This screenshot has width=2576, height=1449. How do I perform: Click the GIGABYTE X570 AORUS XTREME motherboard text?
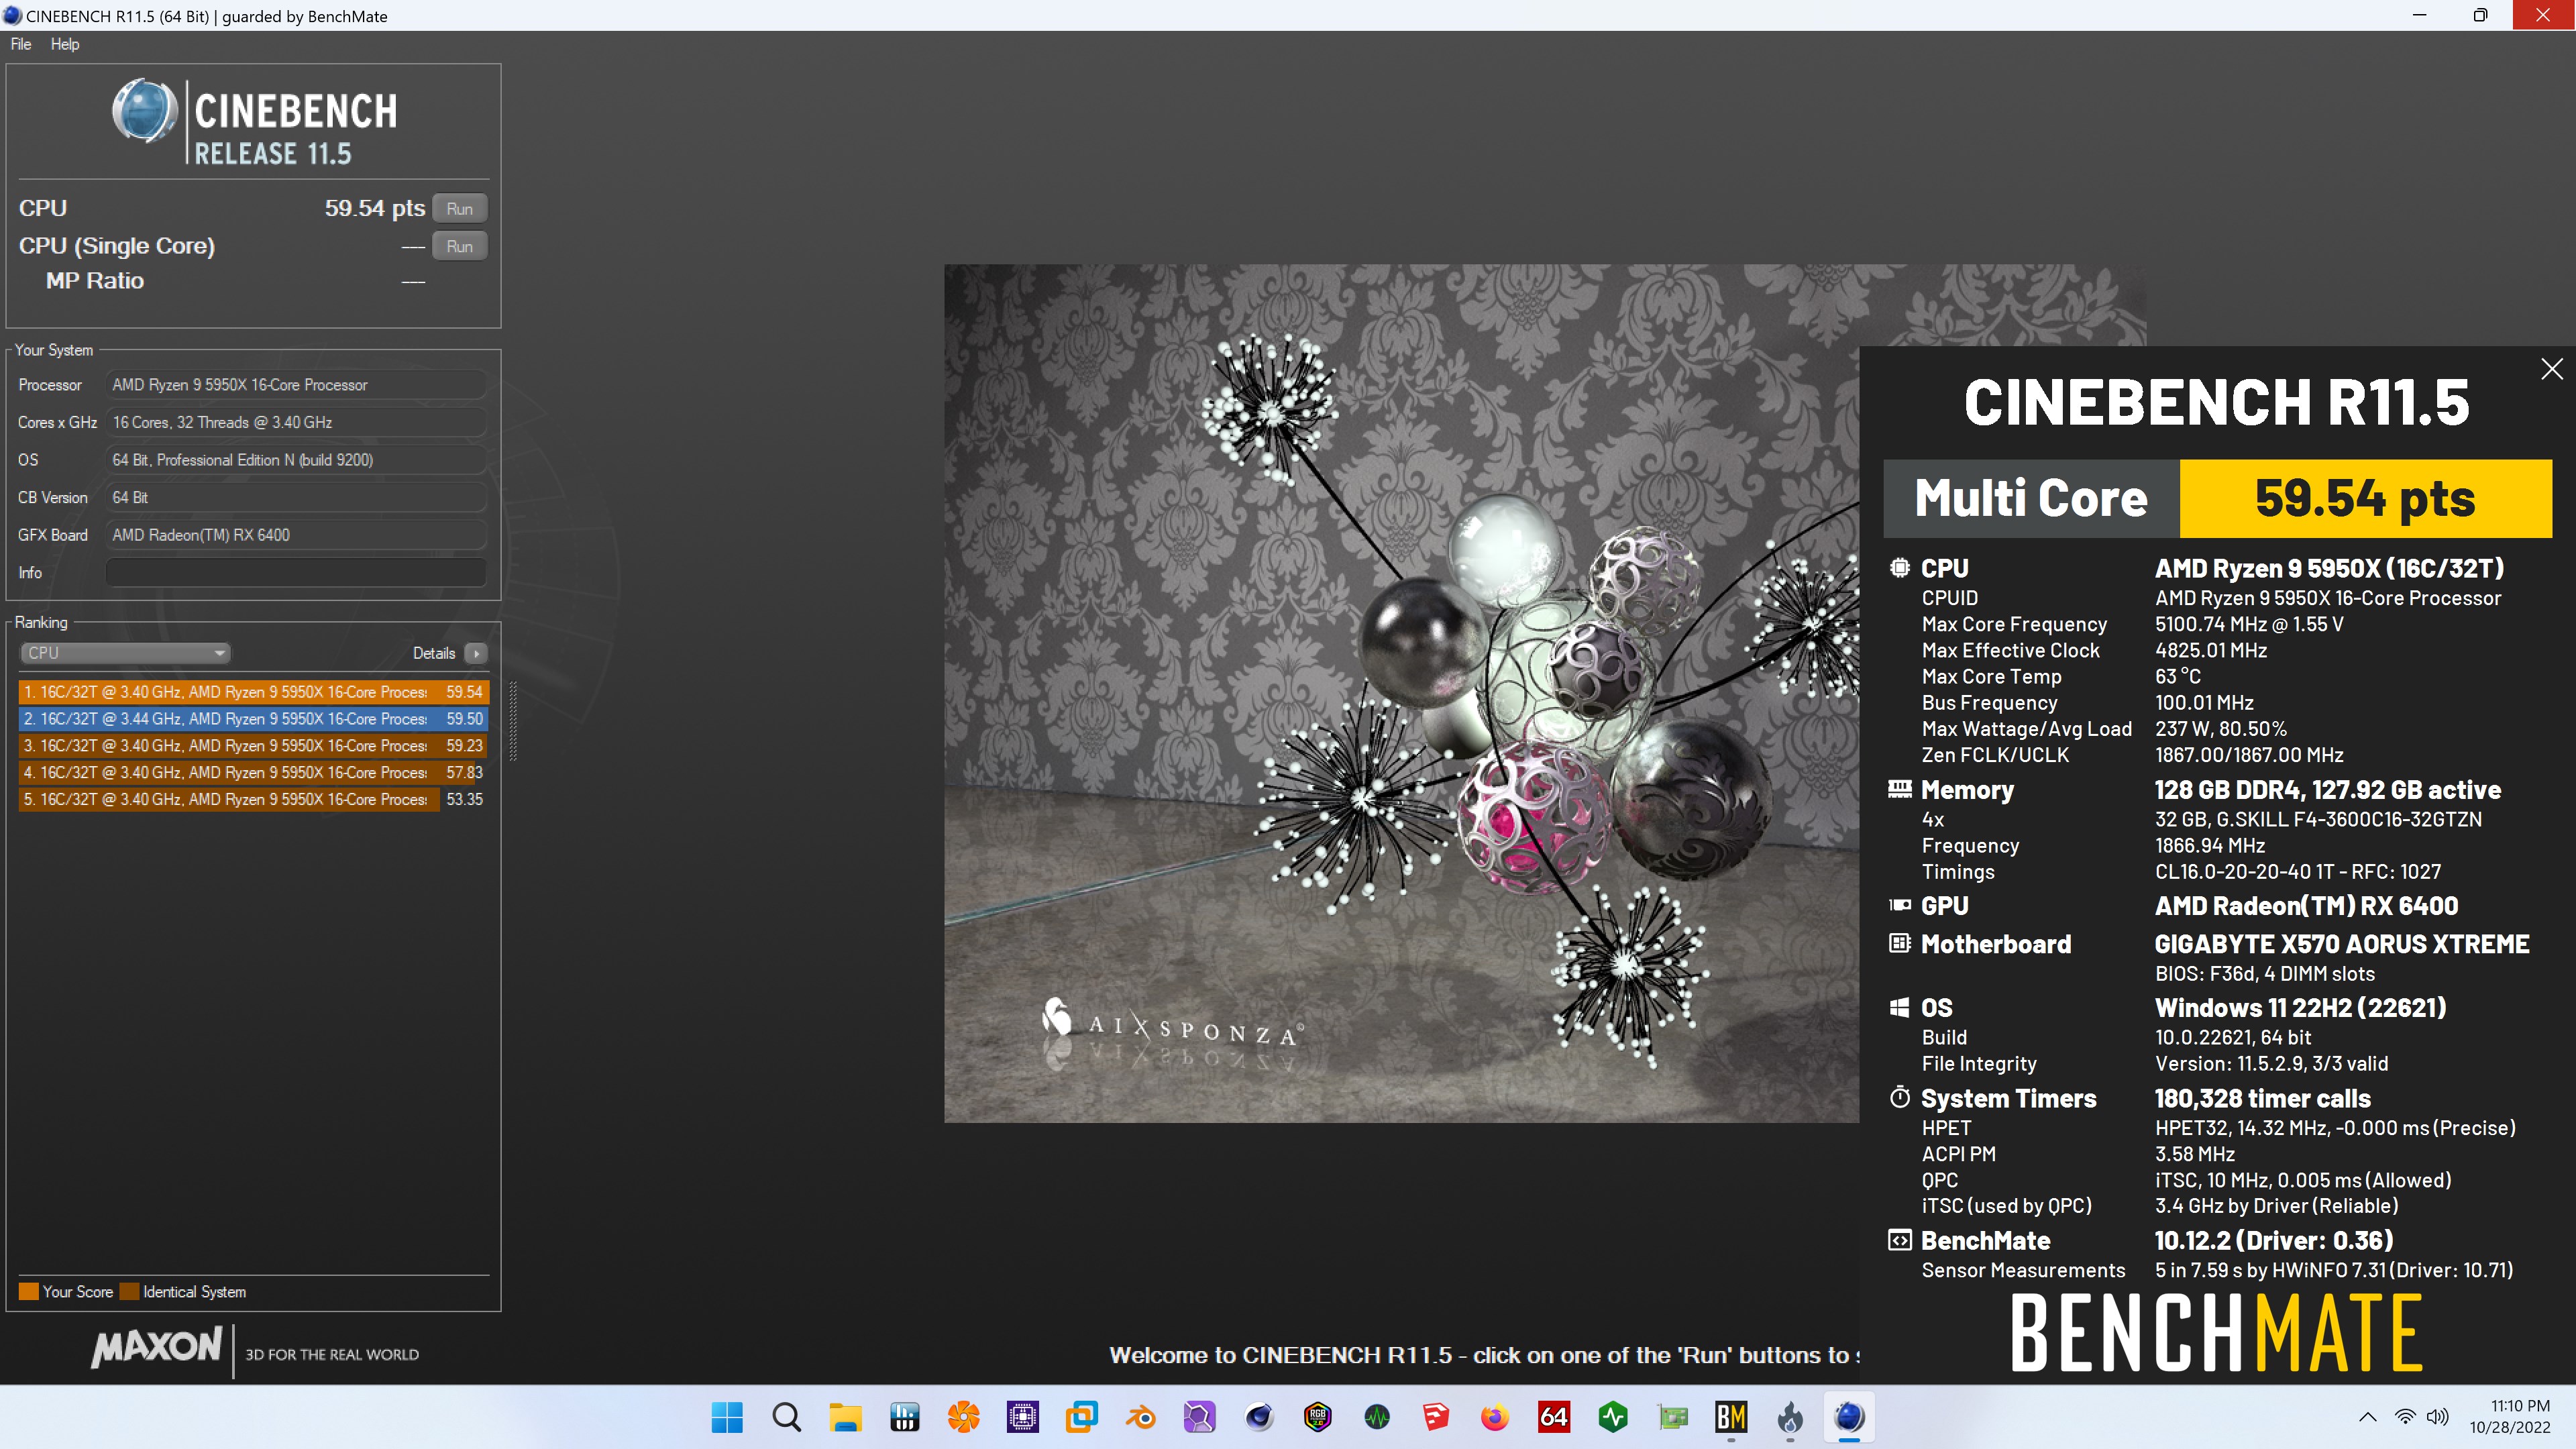(2341, 944)
